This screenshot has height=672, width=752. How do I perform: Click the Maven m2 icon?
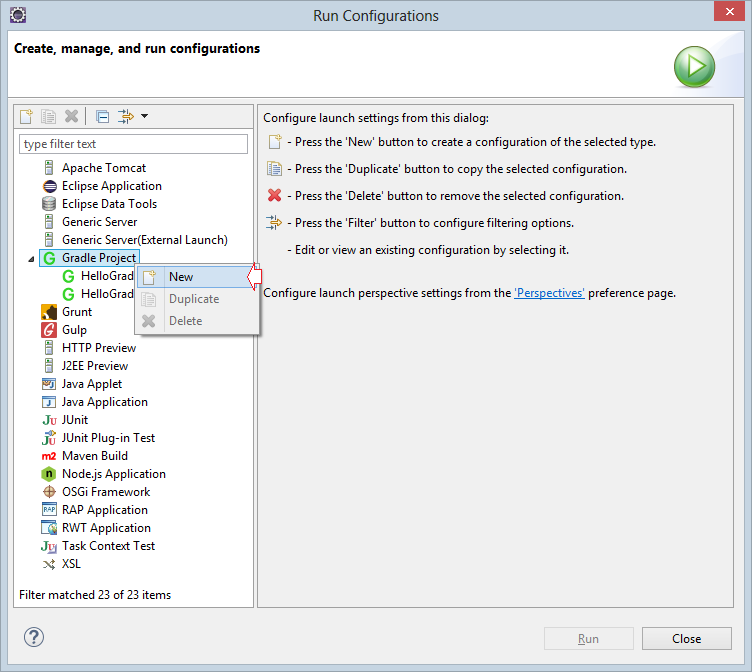click(x=49, y=456)
